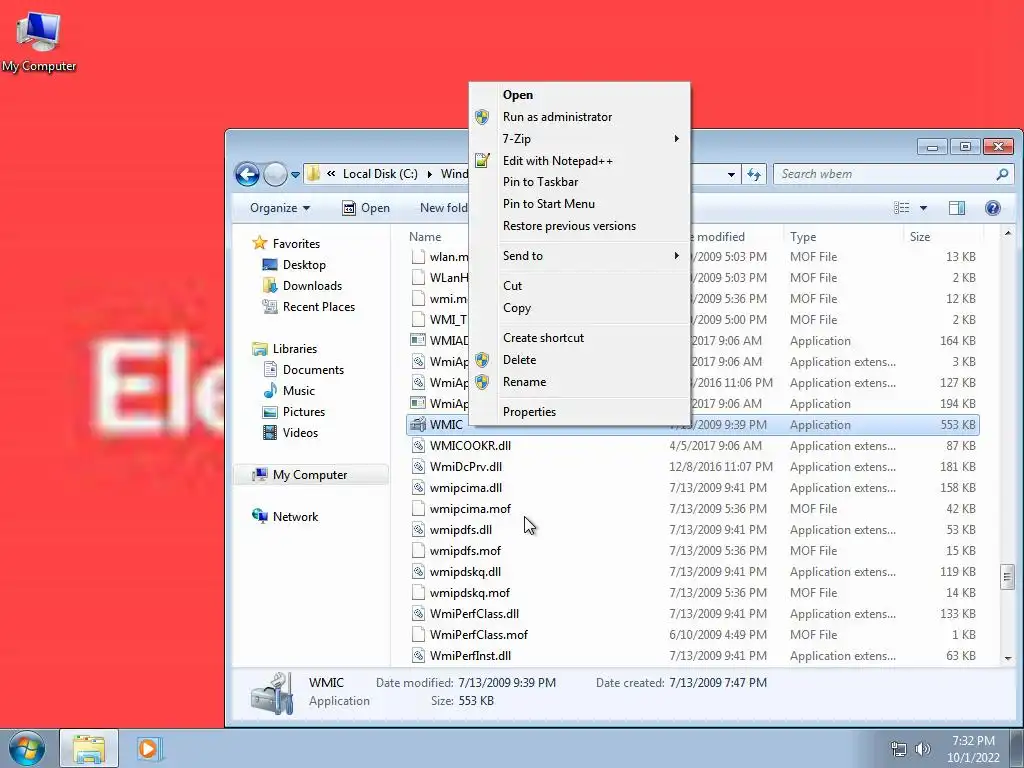This screenshot has height=768, width=1024.
Task: Expand the 7-Zip submenu
Action: click(x=579, y=138)
